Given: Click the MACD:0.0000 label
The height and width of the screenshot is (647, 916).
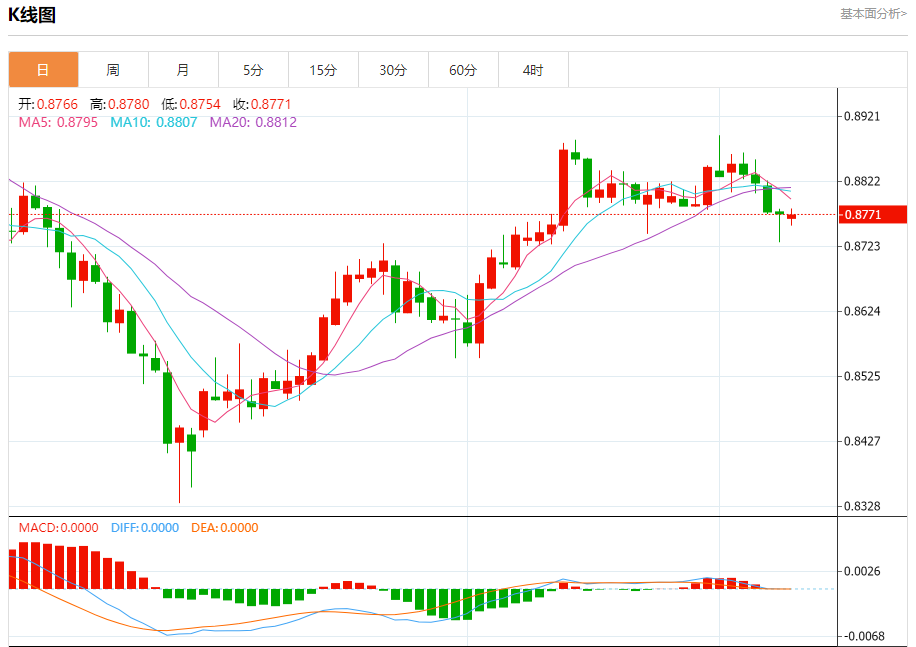Looking at the screenshot, I should click(58, 528).
